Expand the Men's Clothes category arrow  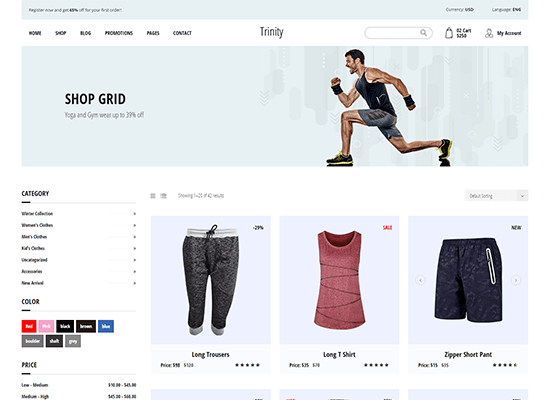[x=135, y=237]
